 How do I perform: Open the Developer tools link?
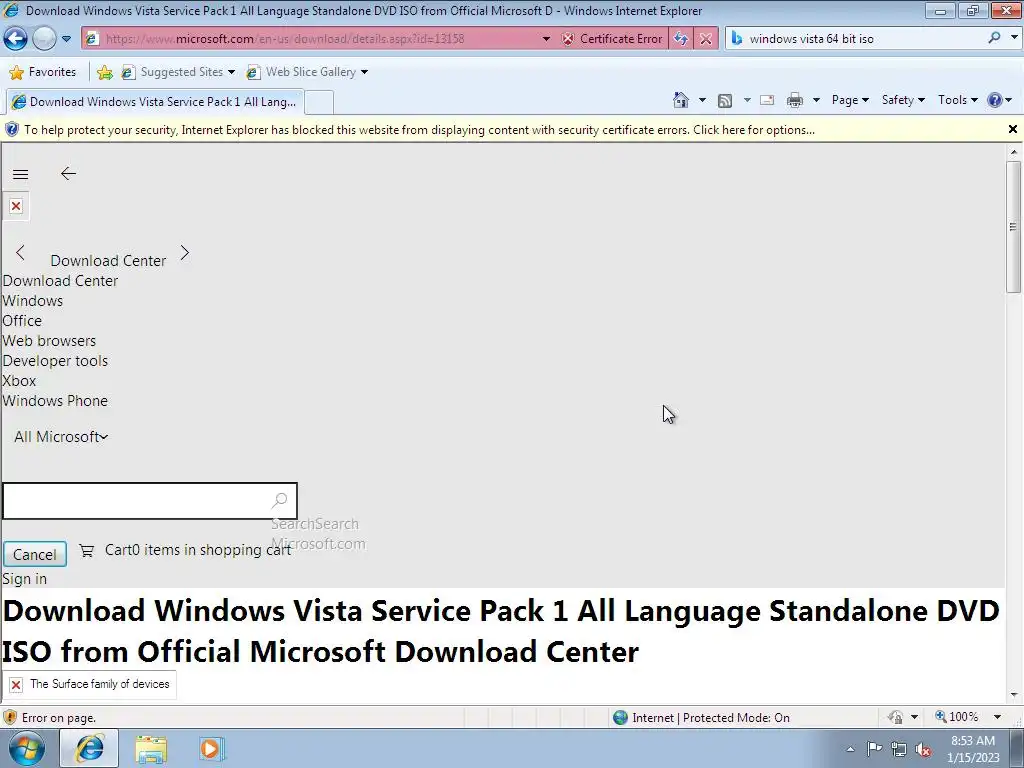click(x=56, y=361)
